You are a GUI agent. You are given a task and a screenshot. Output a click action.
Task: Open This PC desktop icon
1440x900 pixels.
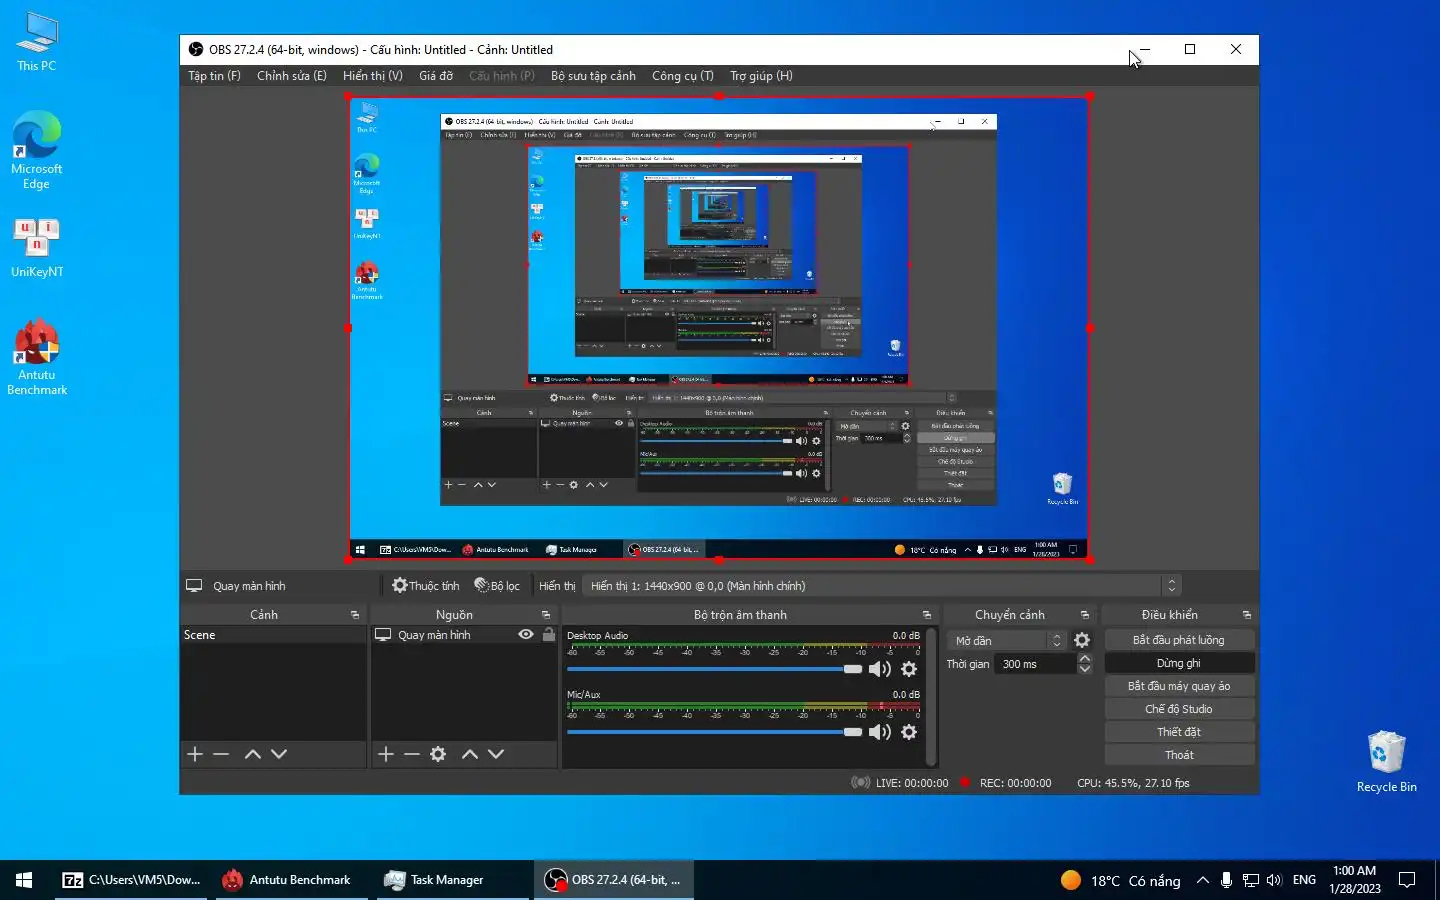(37, 42)
